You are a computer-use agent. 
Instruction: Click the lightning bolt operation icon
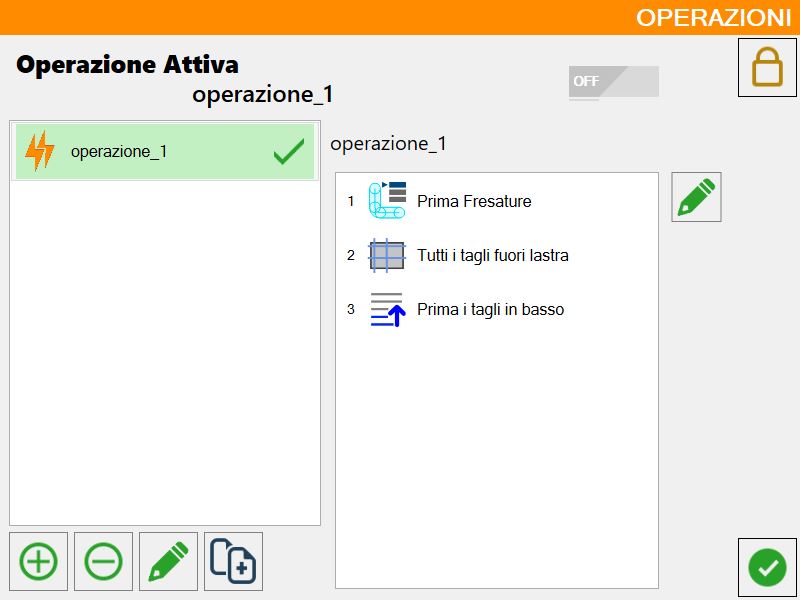point(40,151)
